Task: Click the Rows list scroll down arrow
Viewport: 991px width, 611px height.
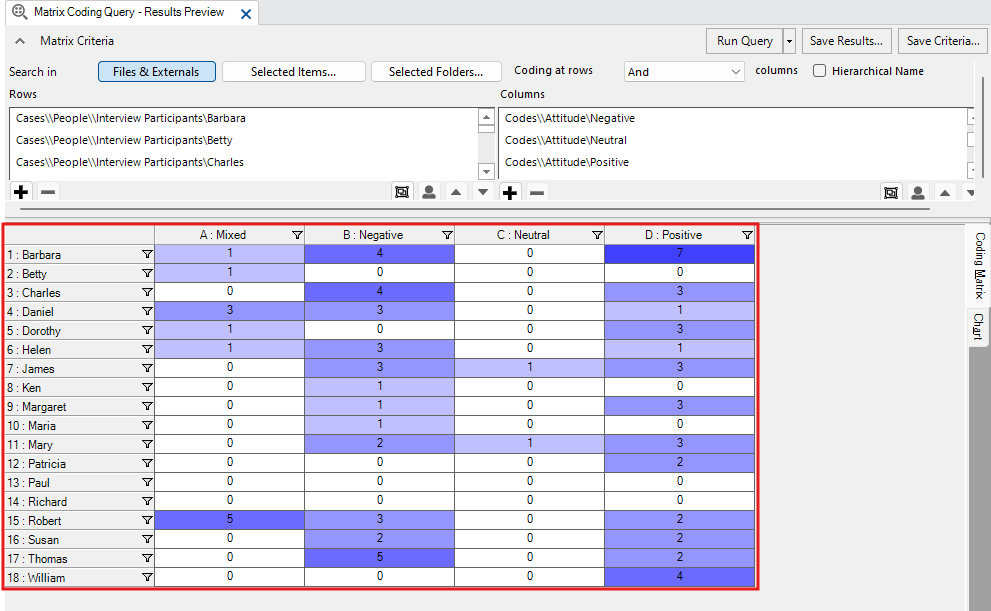Action: [x=486, y=171]
